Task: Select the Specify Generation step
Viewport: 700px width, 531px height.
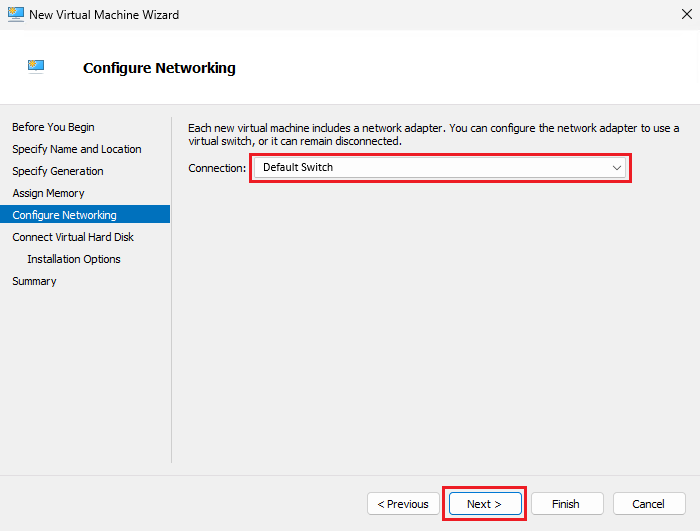Action: pyautogui.click(x=58, y=171)
